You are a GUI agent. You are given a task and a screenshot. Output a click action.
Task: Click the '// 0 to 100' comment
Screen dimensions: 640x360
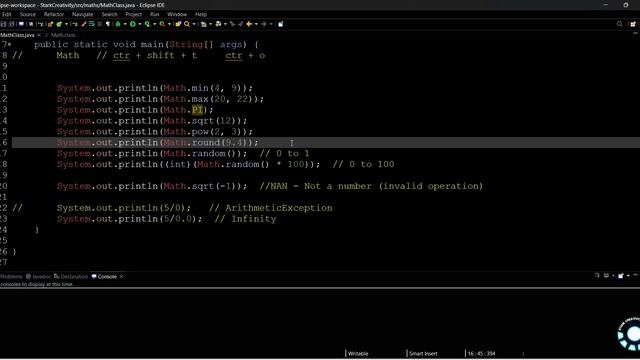point(363,164)
